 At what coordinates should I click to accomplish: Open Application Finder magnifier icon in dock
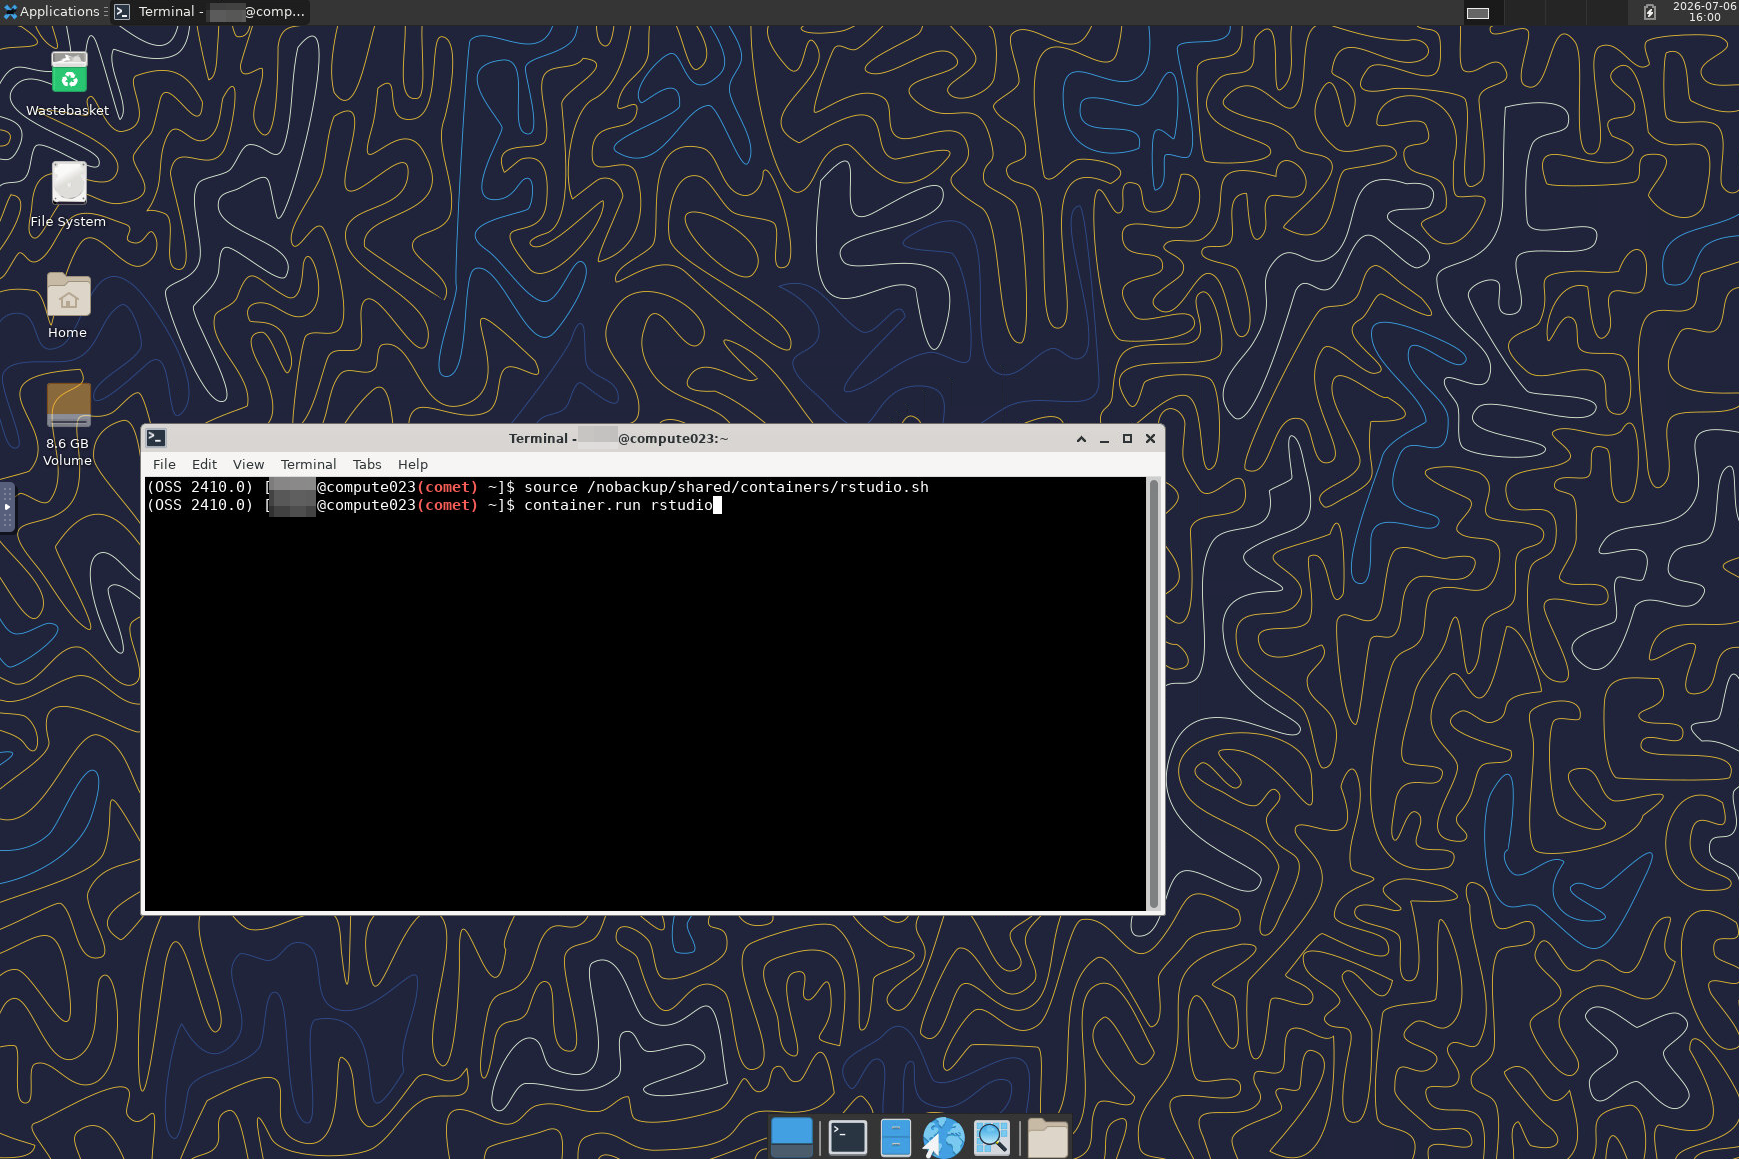(x=992, y=1137)
